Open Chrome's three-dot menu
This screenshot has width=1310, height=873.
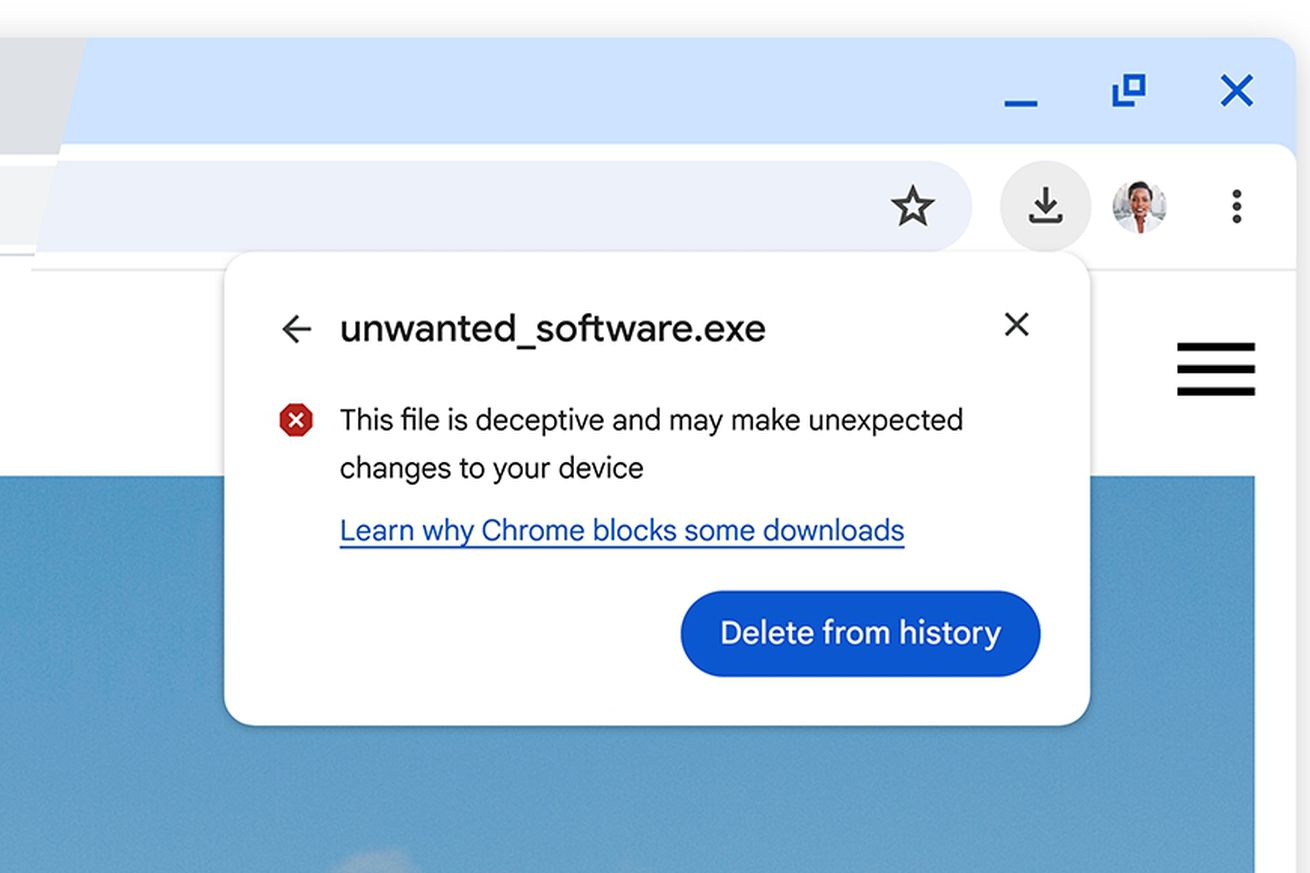coord(1237,207)
